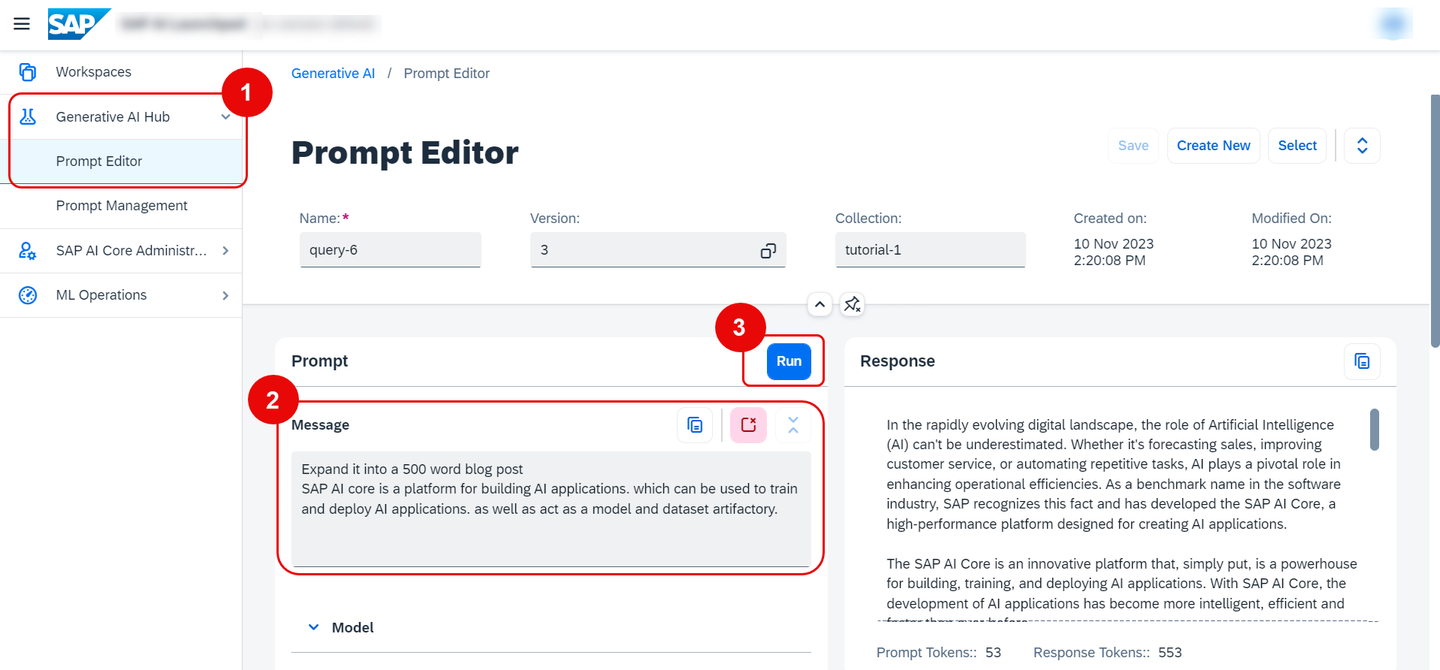Click the Created on date text
Screen dimensions: 1440x670
pos(1114,252)
